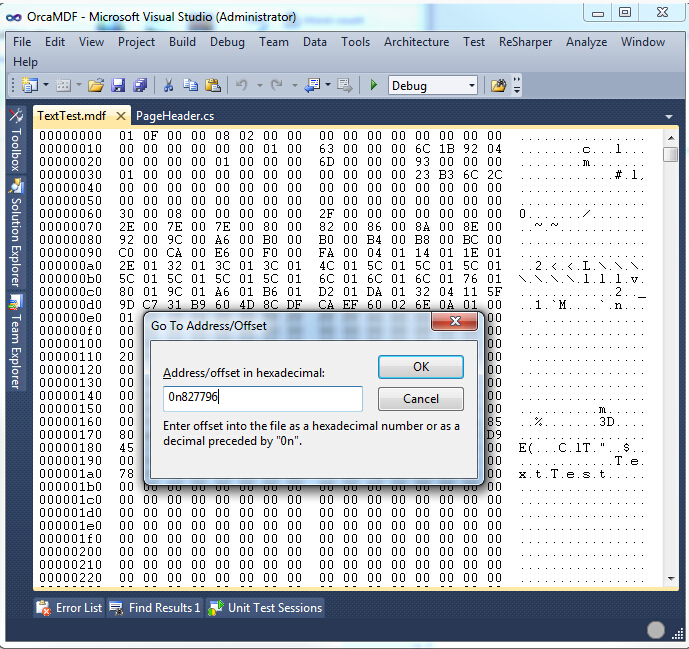Click the Add New Item toolbar icon

[x=63, y=85]
